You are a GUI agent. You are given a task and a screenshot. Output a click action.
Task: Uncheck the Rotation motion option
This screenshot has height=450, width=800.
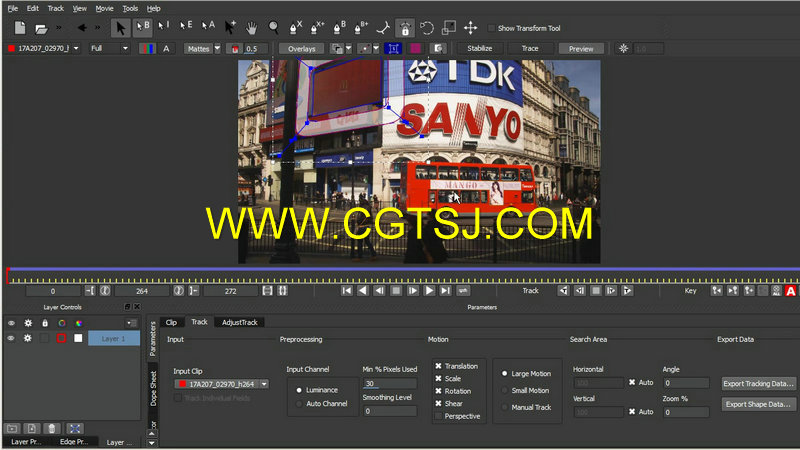pos(438,391)
